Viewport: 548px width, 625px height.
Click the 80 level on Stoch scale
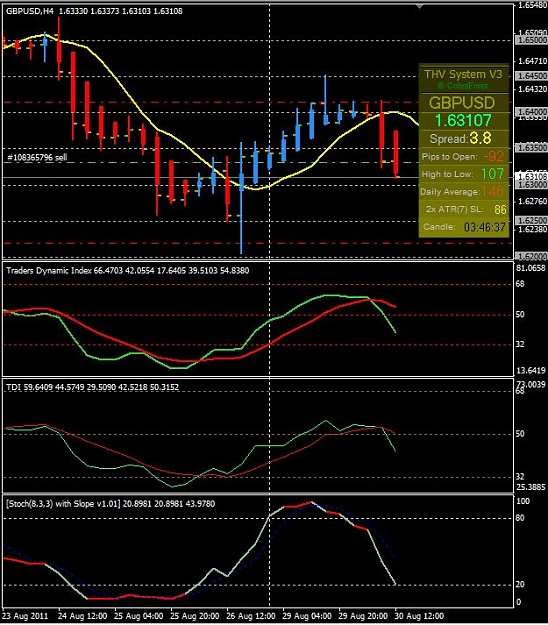(520, 518)
